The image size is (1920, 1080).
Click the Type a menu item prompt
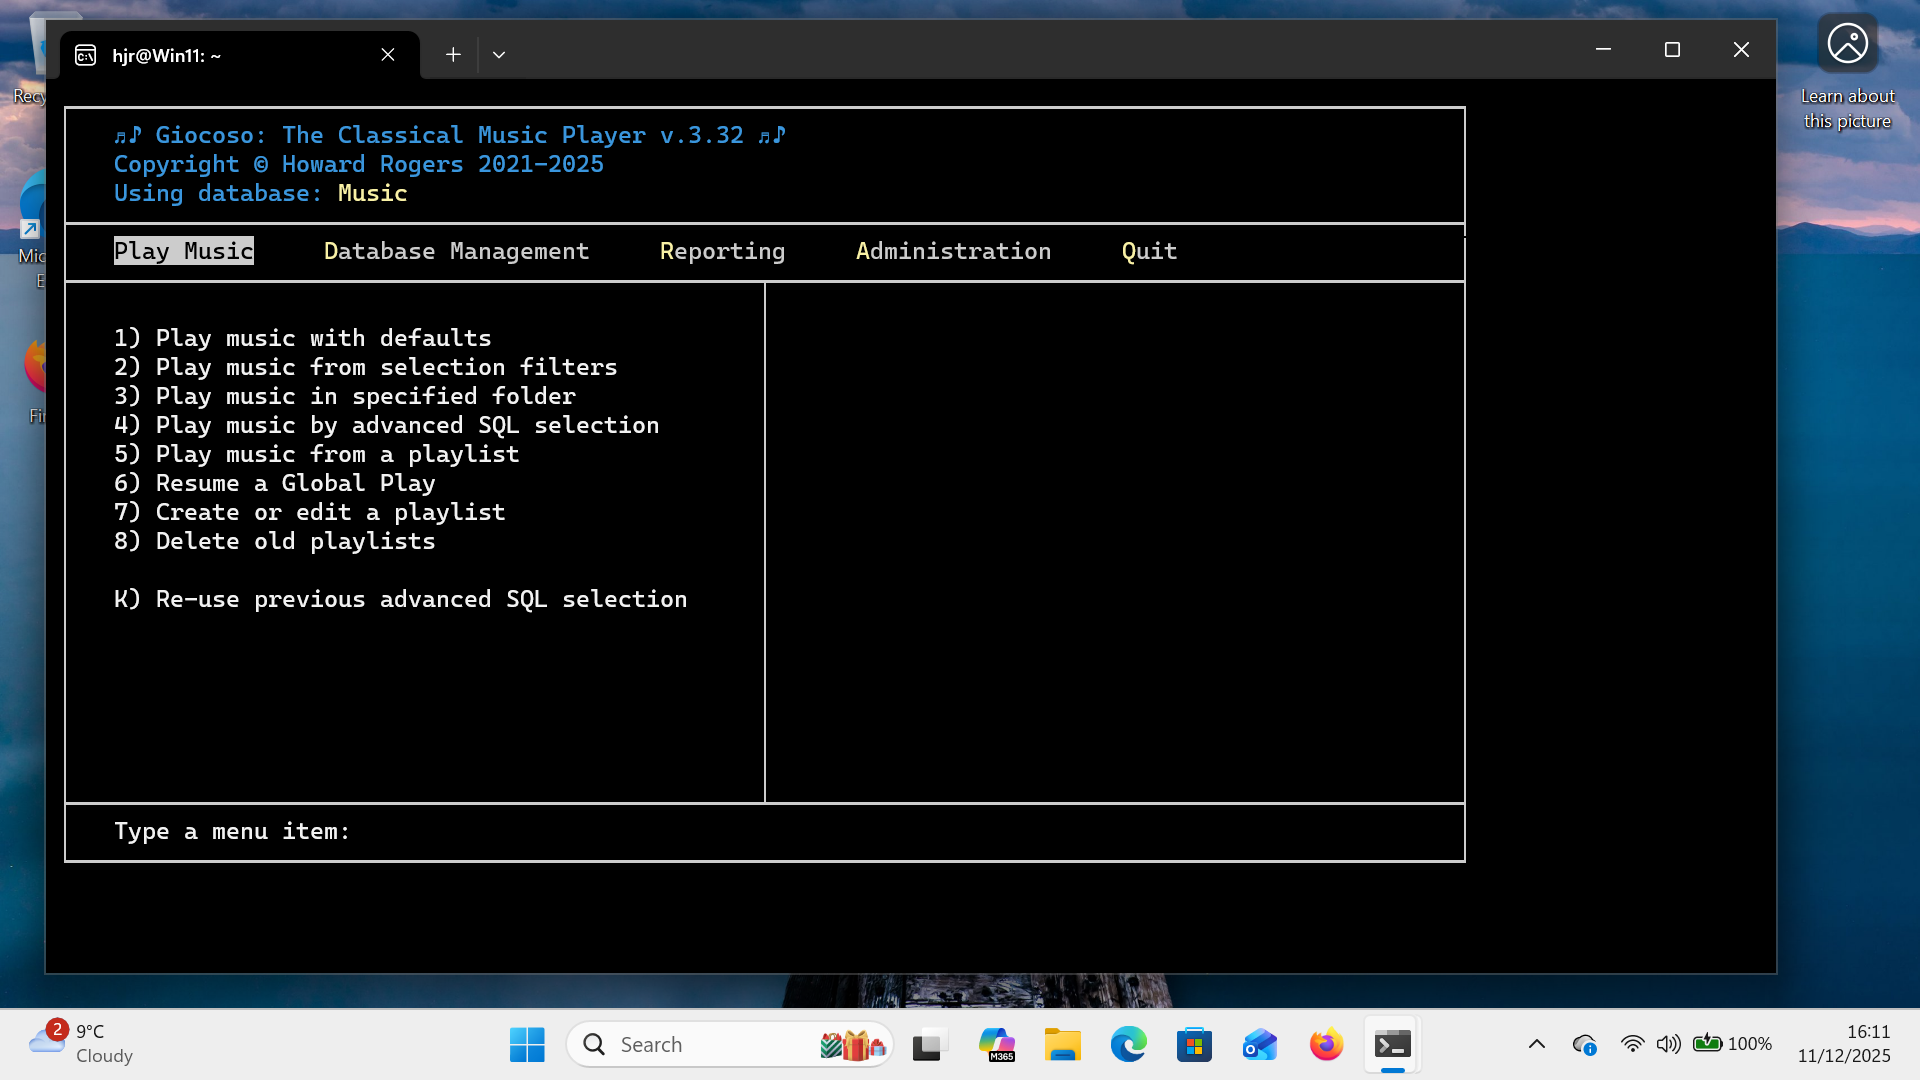(232, 831)
